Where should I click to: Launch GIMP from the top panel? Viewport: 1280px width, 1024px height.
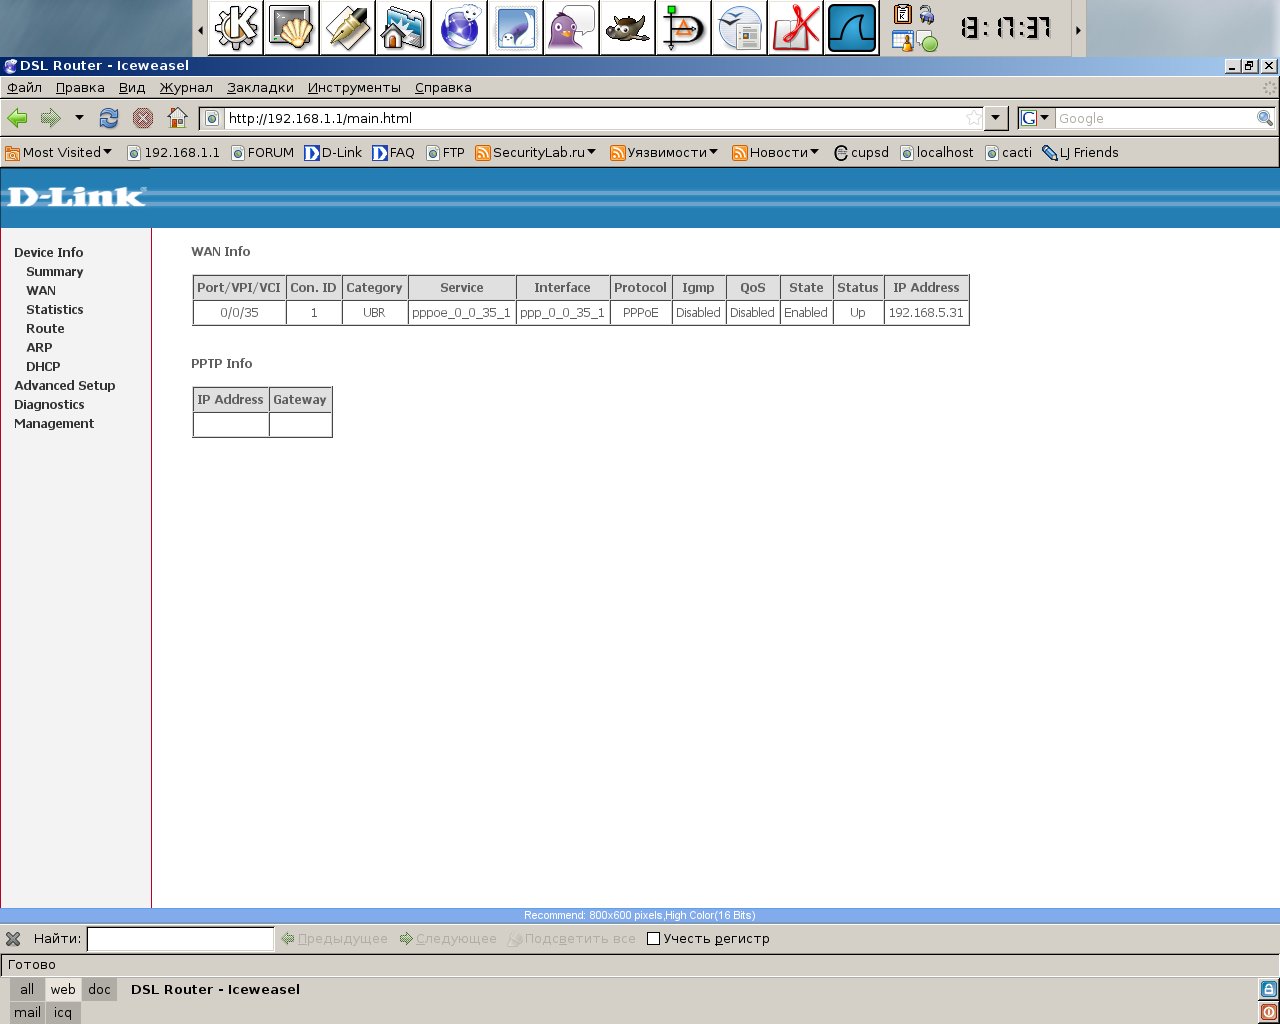[628, 28]
